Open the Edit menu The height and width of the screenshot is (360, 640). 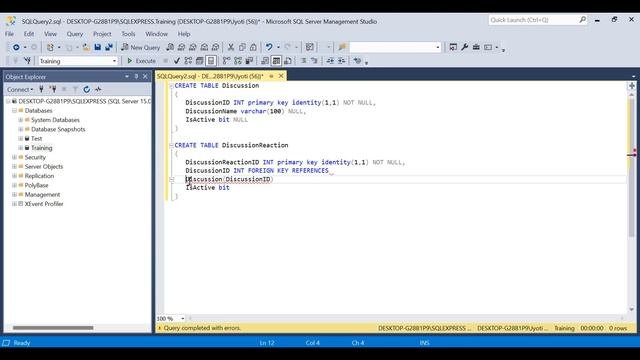pyautogui.click(x=29, y=34)
